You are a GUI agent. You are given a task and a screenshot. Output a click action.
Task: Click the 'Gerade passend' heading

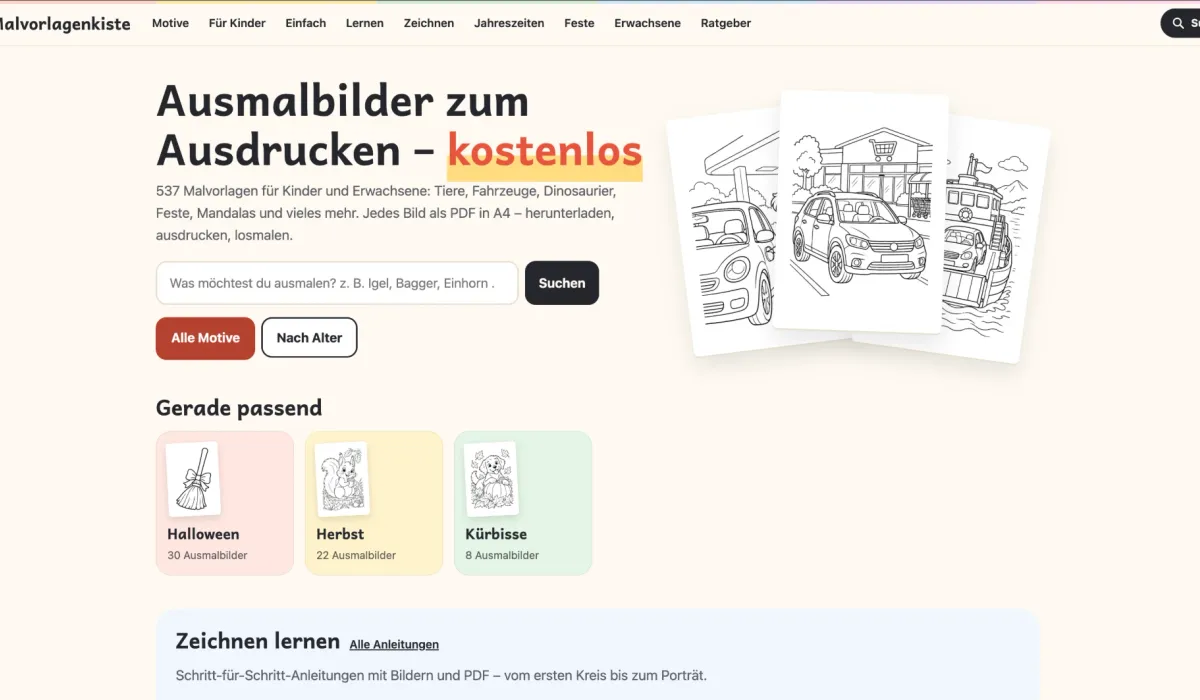(239, 408)
